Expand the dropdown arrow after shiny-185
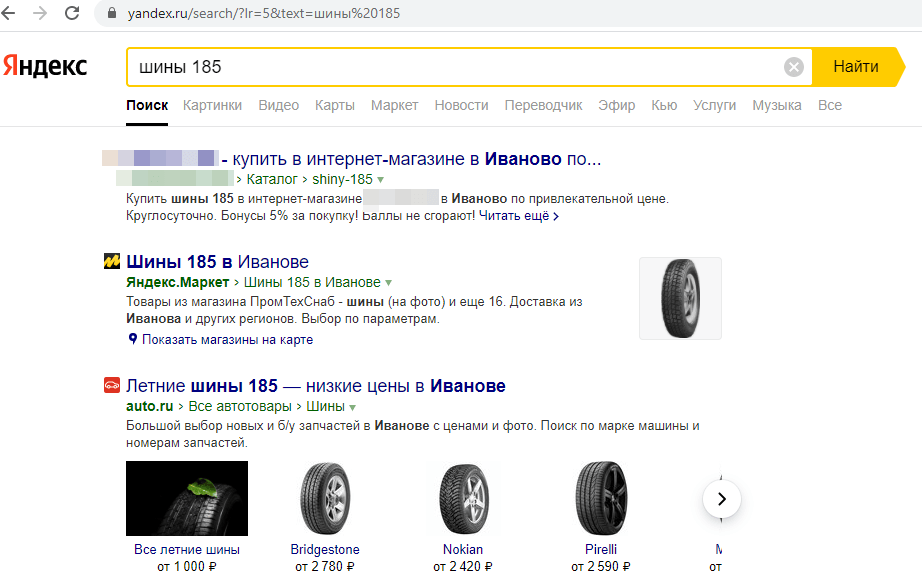Viewport: 922px width, 584px height. (x=380, y=180)
